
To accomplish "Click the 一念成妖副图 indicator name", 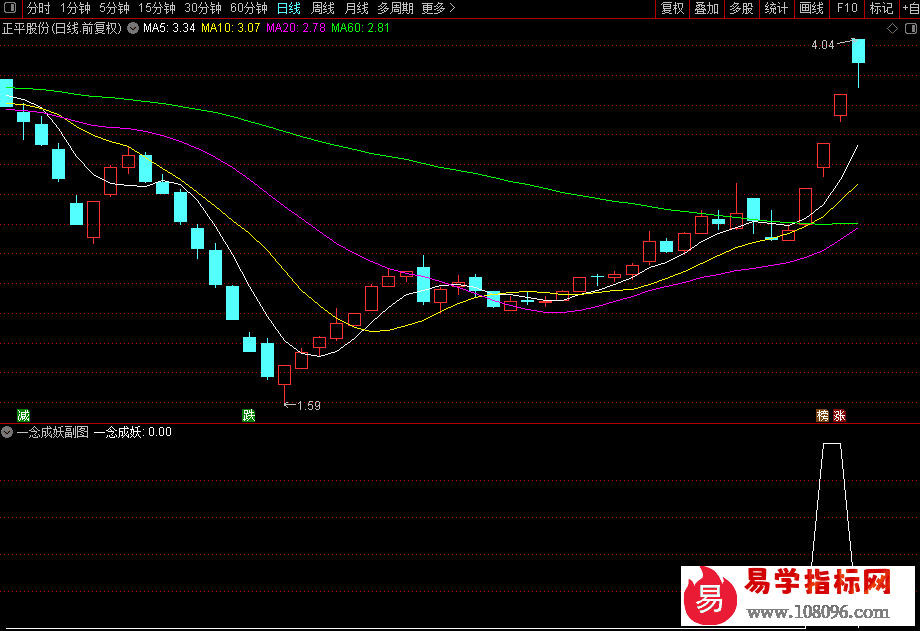I will tap(53, 432).
